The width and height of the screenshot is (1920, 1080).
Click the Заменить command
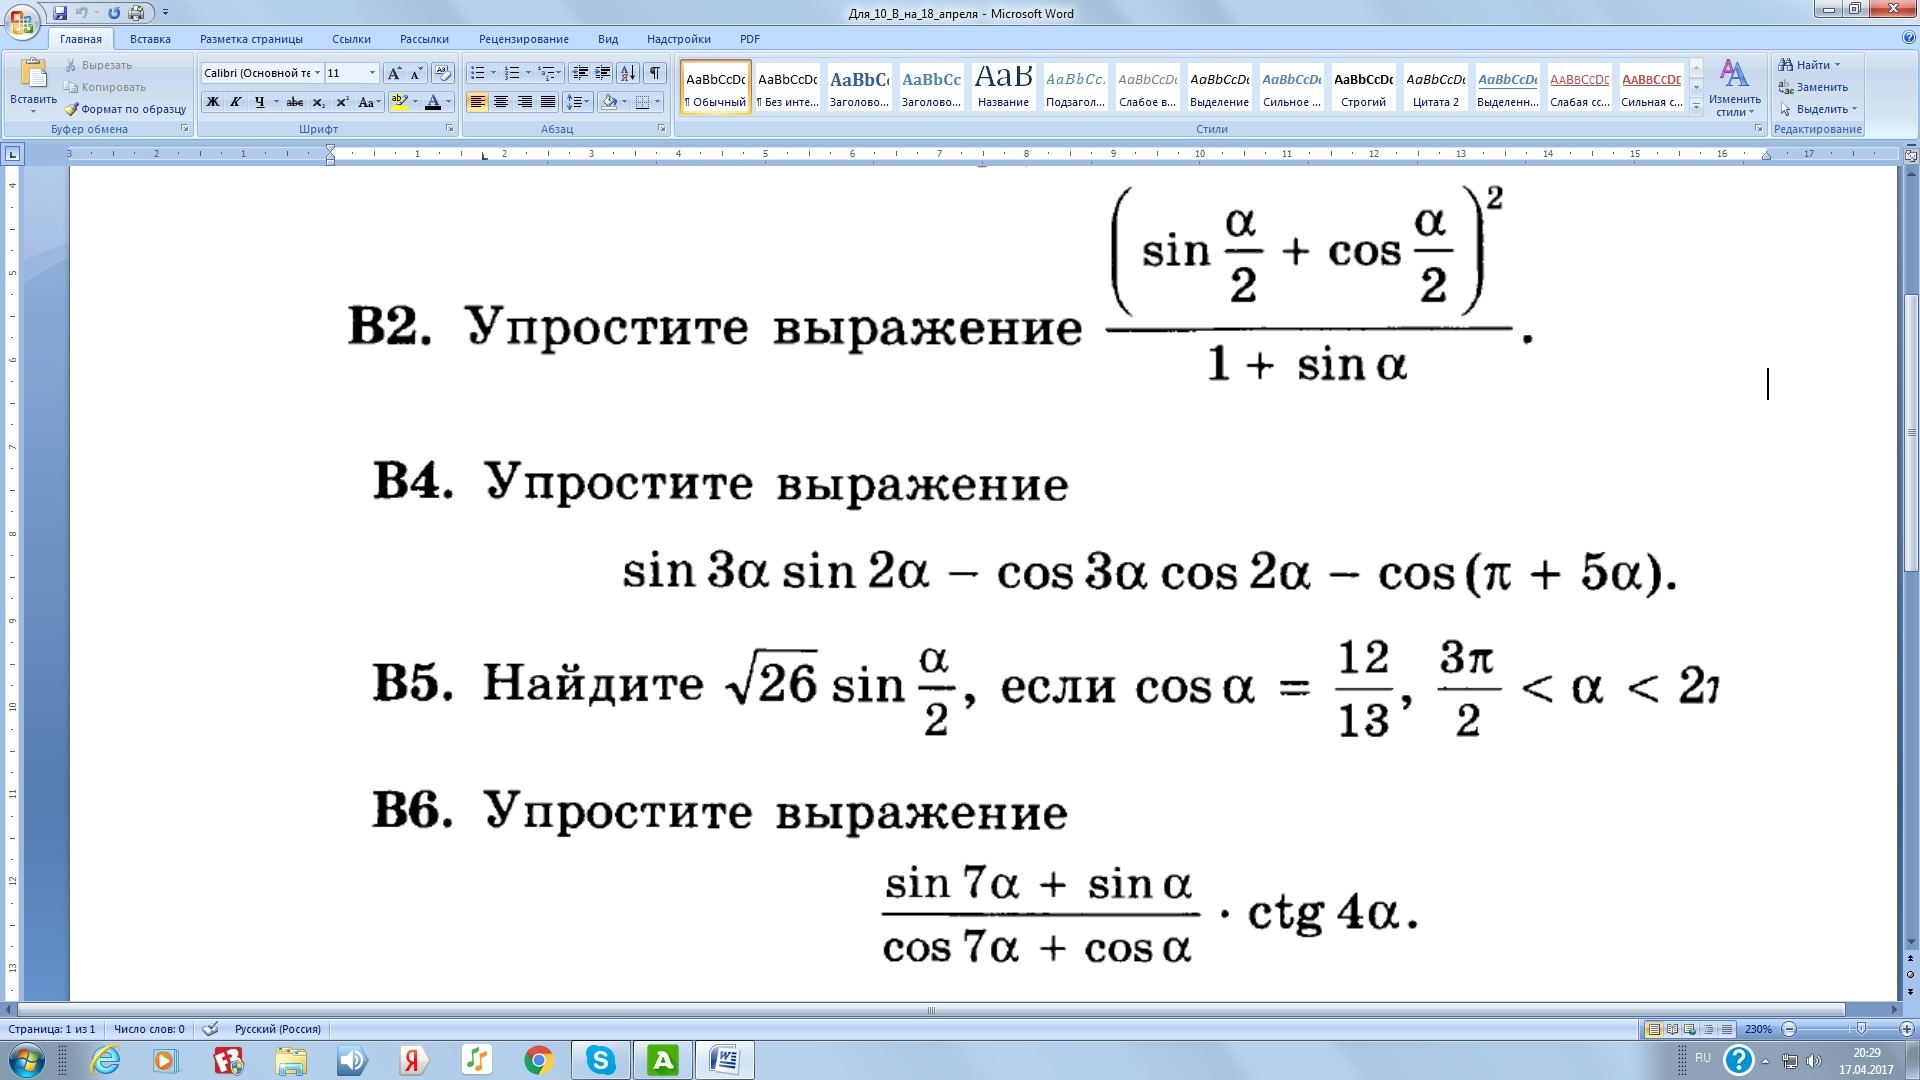(x=1817, y=87)
